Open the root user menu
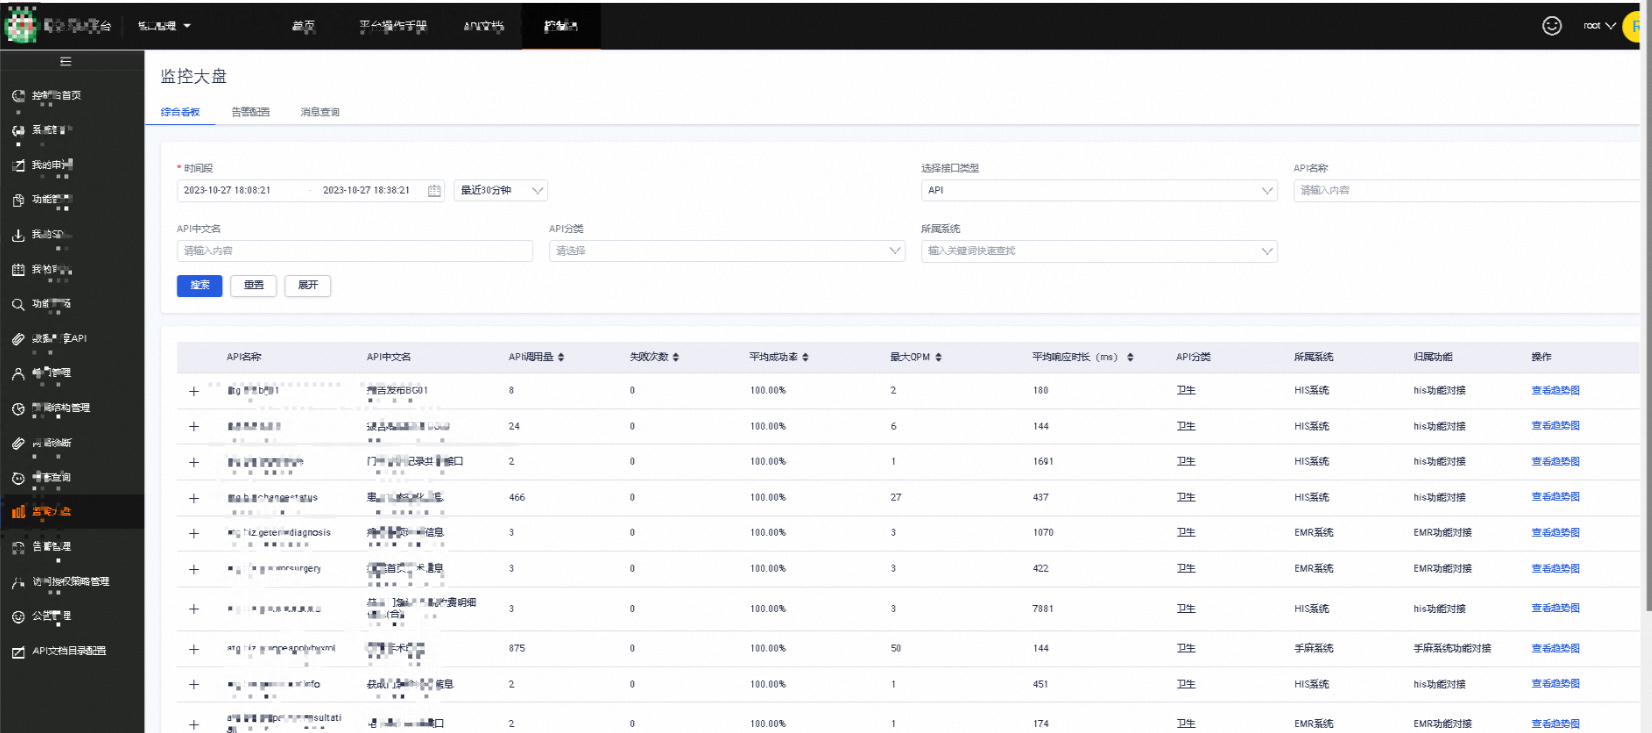This screenshot has height=733, width=1652. [x=1599, y=26]
